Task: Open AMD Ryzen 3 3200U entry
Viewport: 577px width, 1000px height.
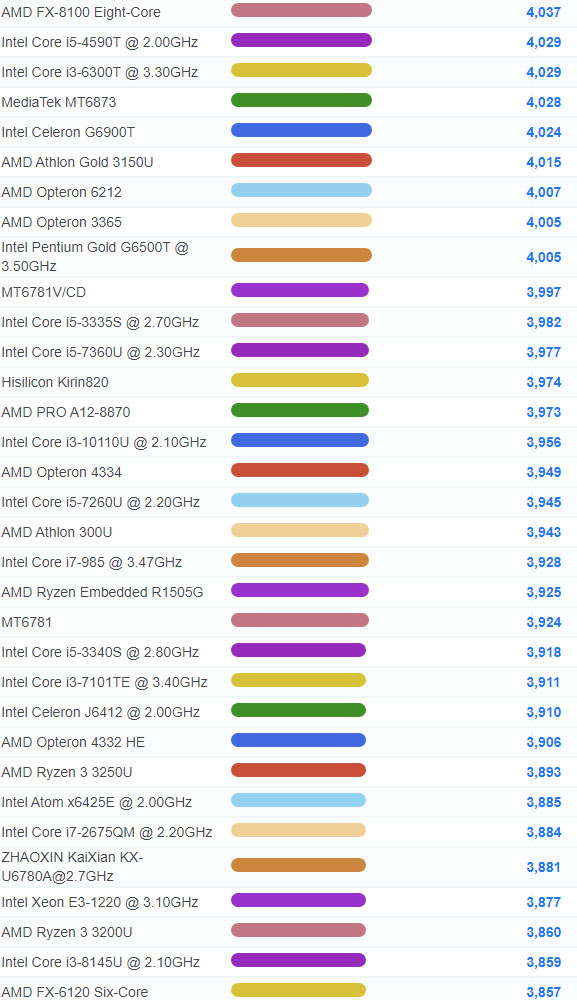Action: tap(67, 932)
